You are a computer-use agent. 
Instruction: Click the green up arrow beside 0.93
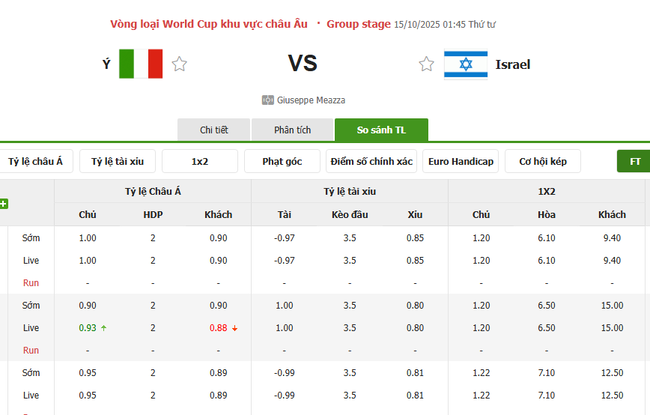(x=103, y=328)
